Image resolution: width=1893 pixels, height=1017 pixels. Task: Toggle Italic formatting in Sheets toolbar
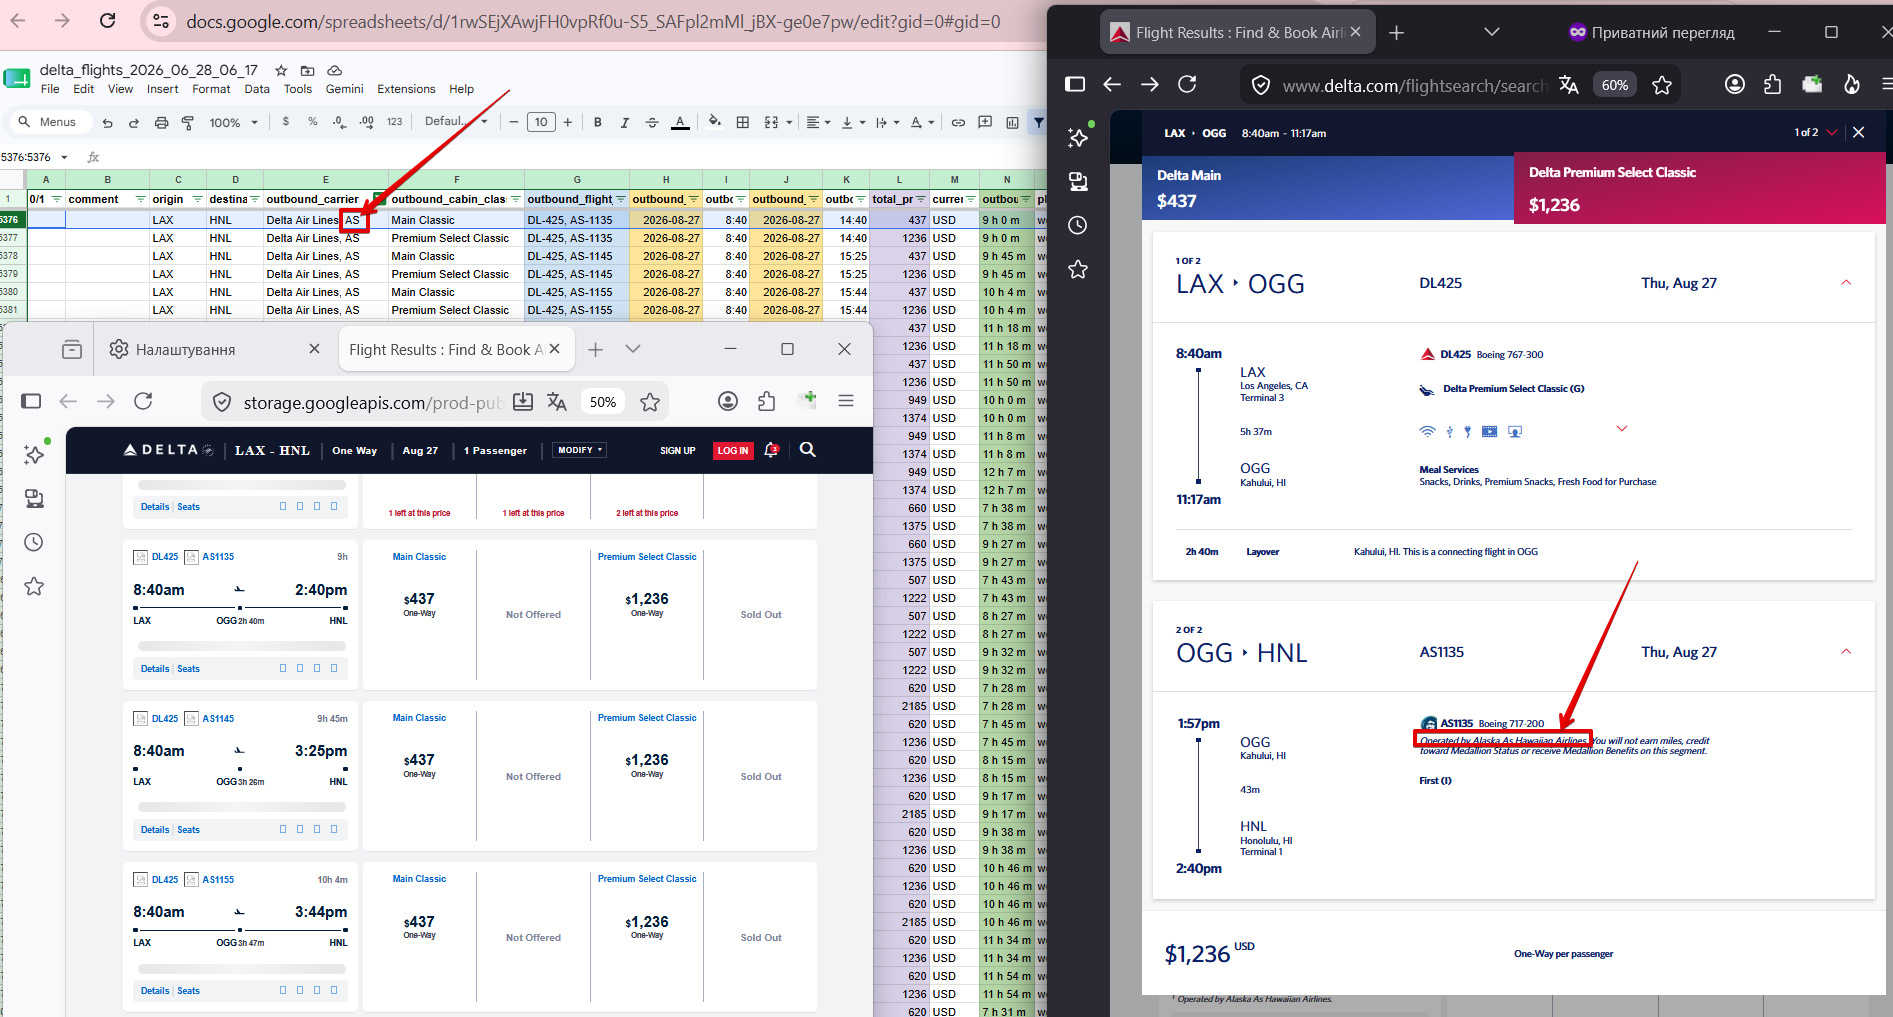click(x=625, y=122)
